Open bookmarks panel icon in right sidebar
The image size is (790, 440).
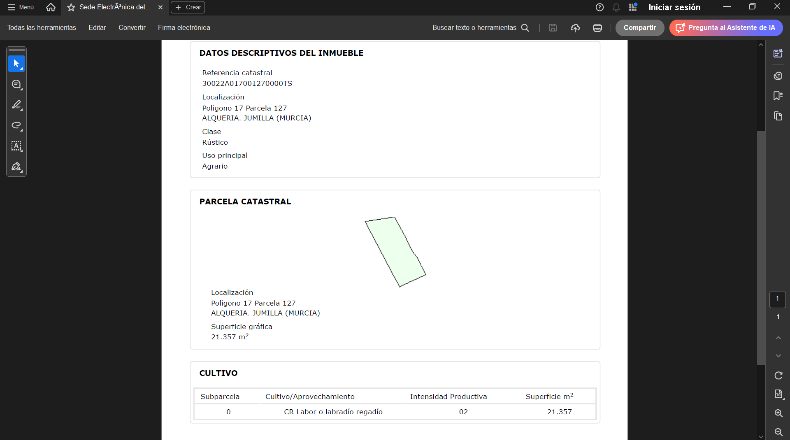(x=778, y=96)
